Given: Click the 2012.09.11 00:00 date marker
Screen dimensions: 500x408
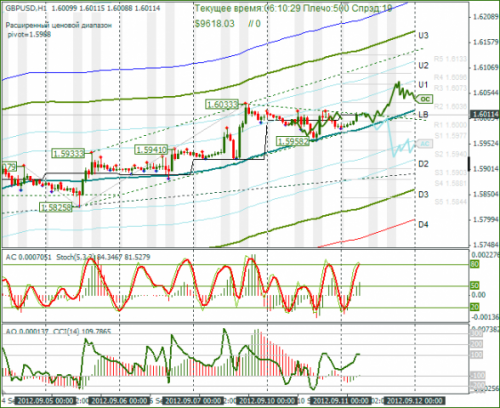Looking at the screenshot, I should (341, 401).
